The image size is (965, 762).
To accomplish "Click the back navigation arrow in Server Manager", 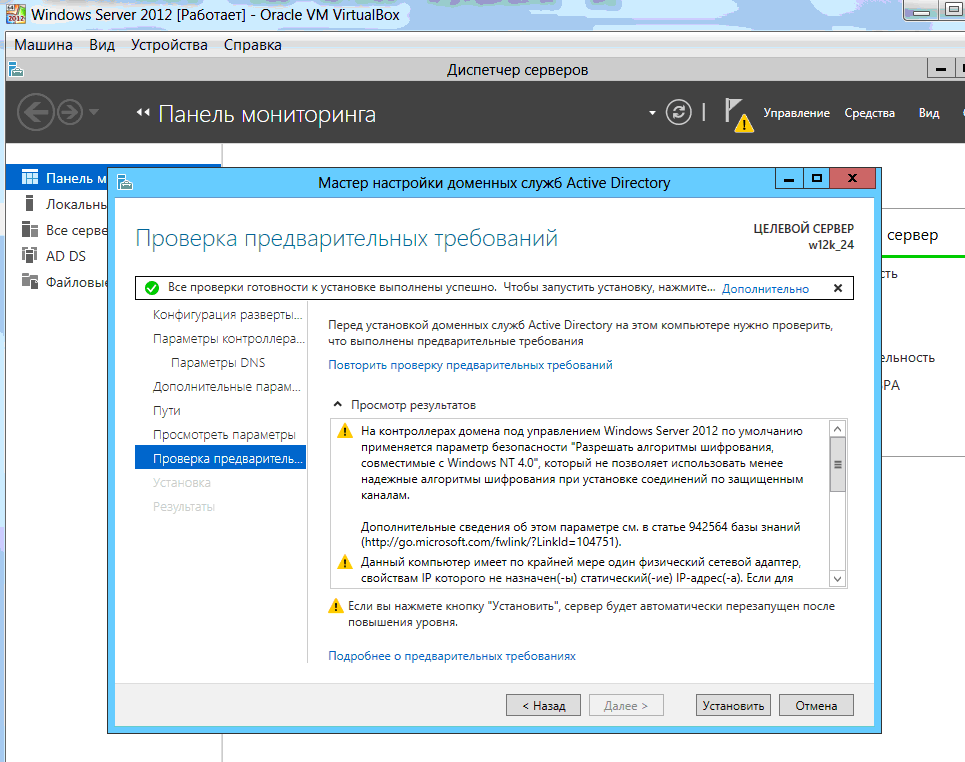I will coord(36,112).
